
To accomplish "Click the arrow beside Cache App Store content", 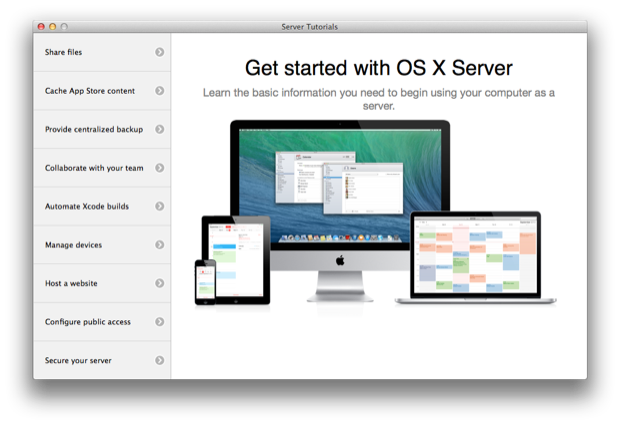I will pos(159,91).
